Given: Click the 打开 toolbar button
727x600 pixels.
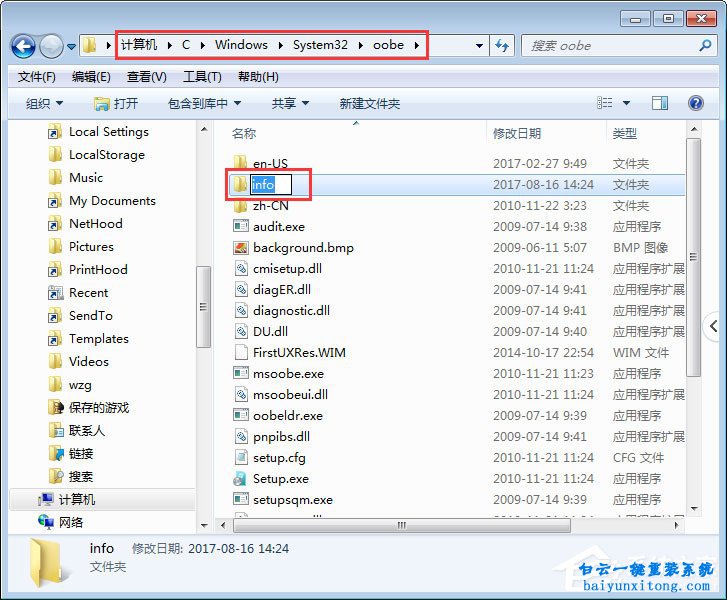Looking at the screenshot, I should pyautogui.click(x=116, y=103).
